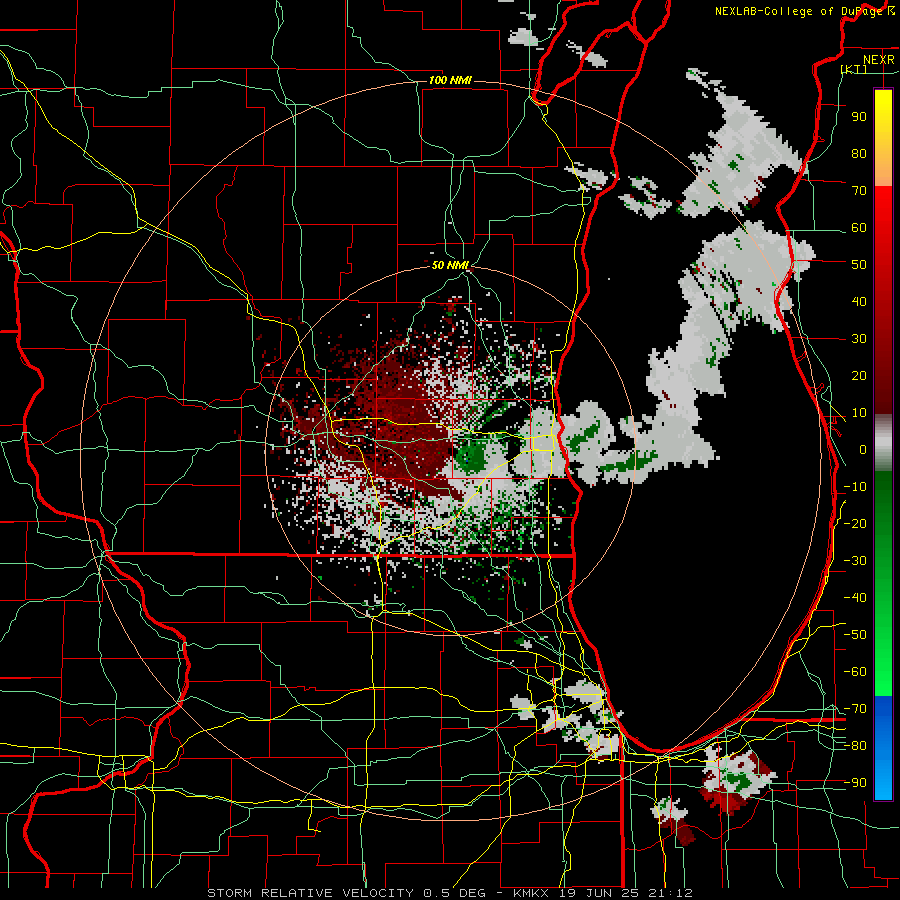Click the dark blue segment of the color bar
The width and height of the screenshot is (900, 900).
(883, 712)
